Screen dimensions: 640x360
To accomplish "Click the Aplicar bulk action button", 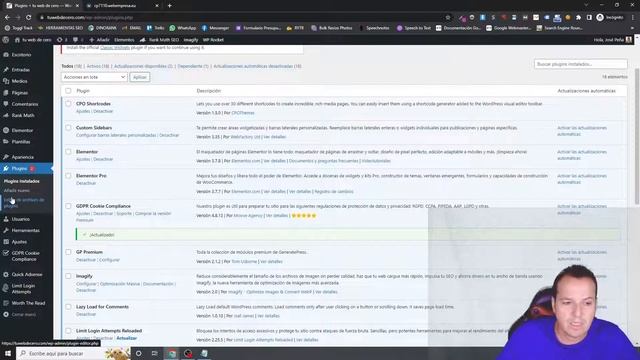I will [140, 77].
